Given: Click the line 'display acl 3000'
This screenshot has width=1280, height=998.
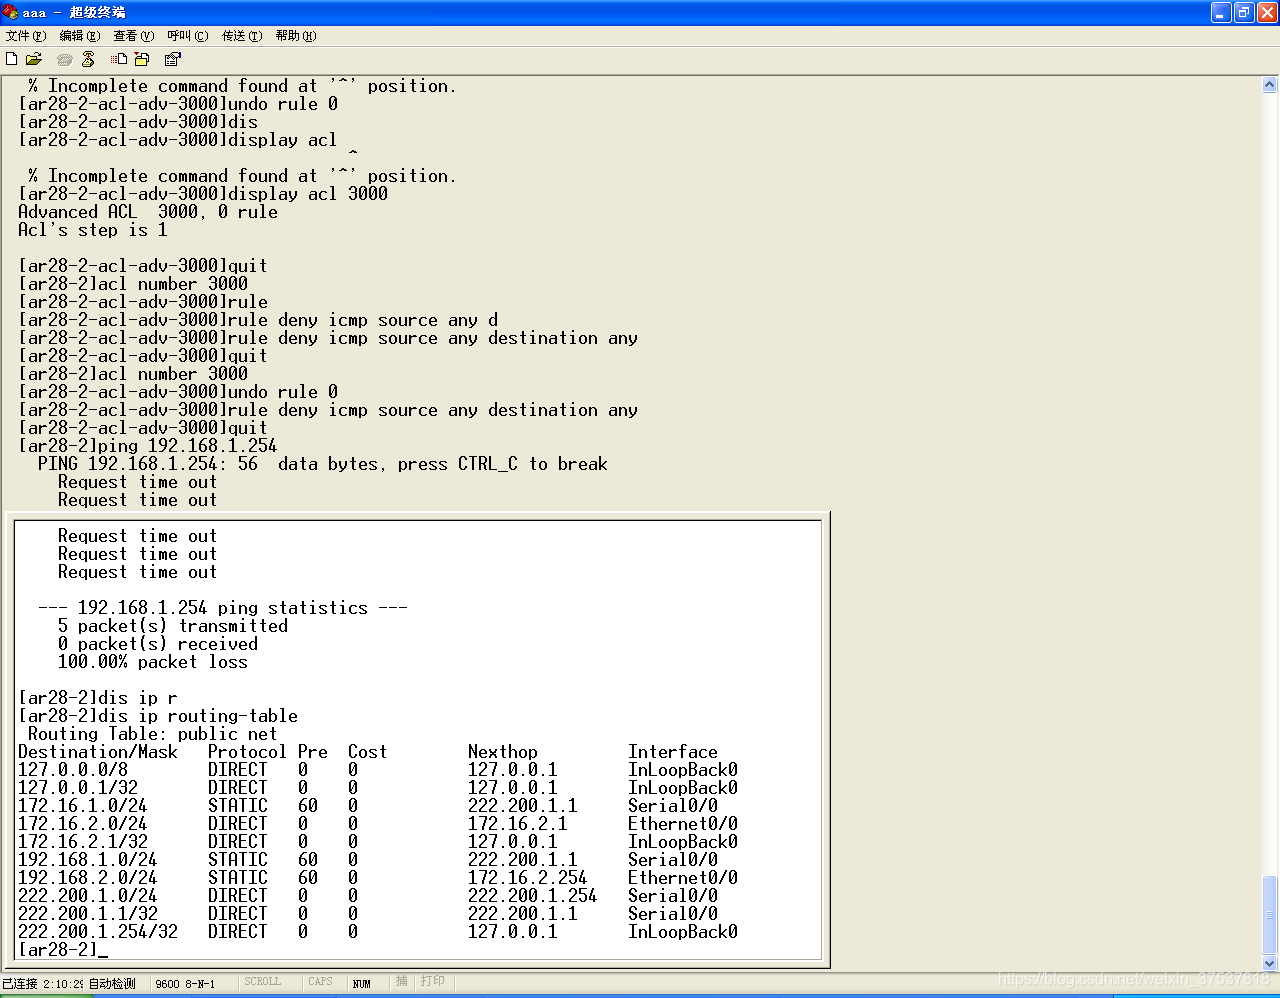Looking at the screenshot, I should click(203, 194).
